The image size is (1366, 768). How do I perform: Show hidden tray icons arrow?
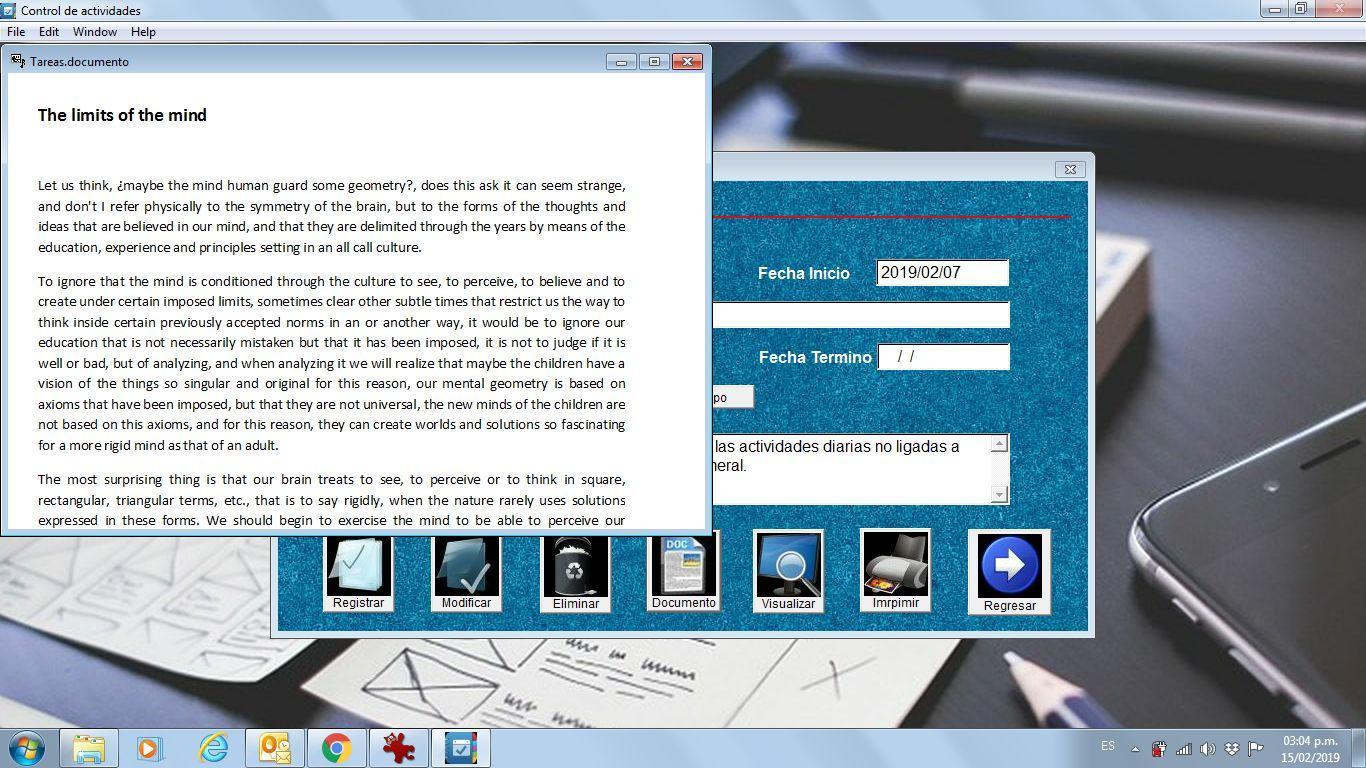(1135, 749)
